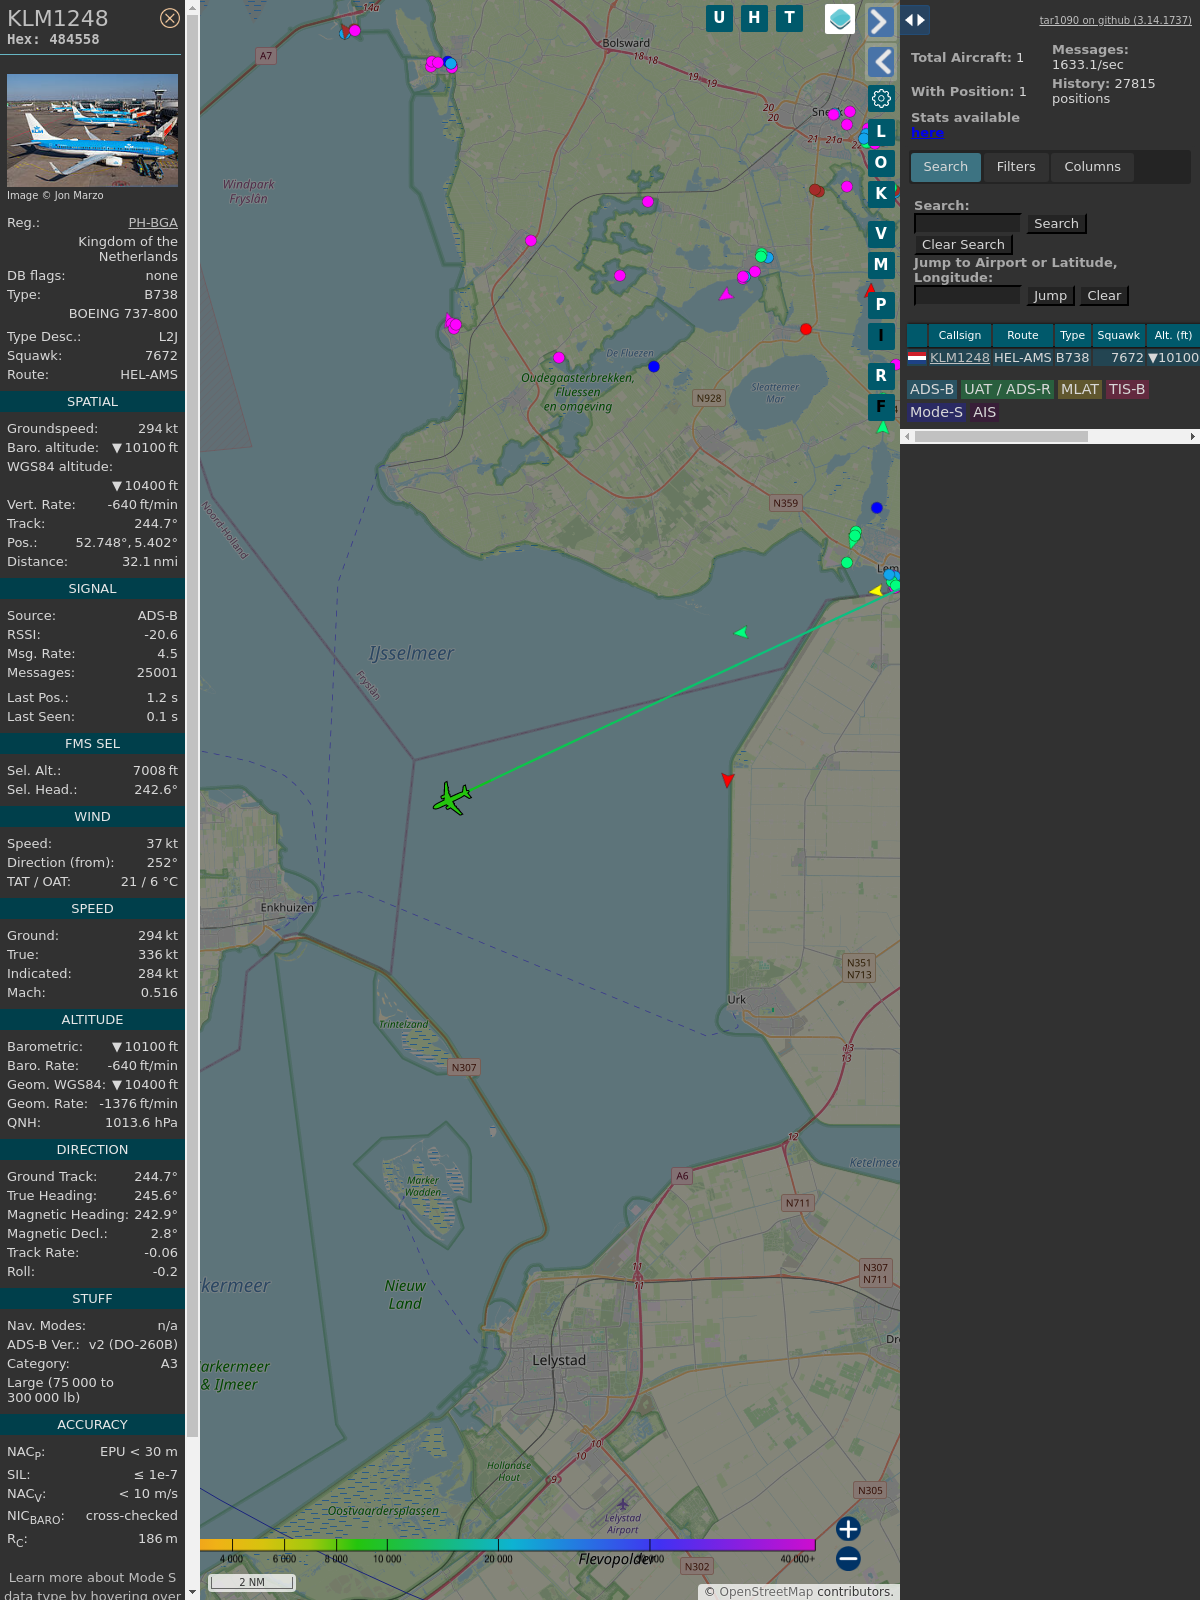Switch to the Filters tab
Screen dimensions: 1200x1600
point(1016,167)
